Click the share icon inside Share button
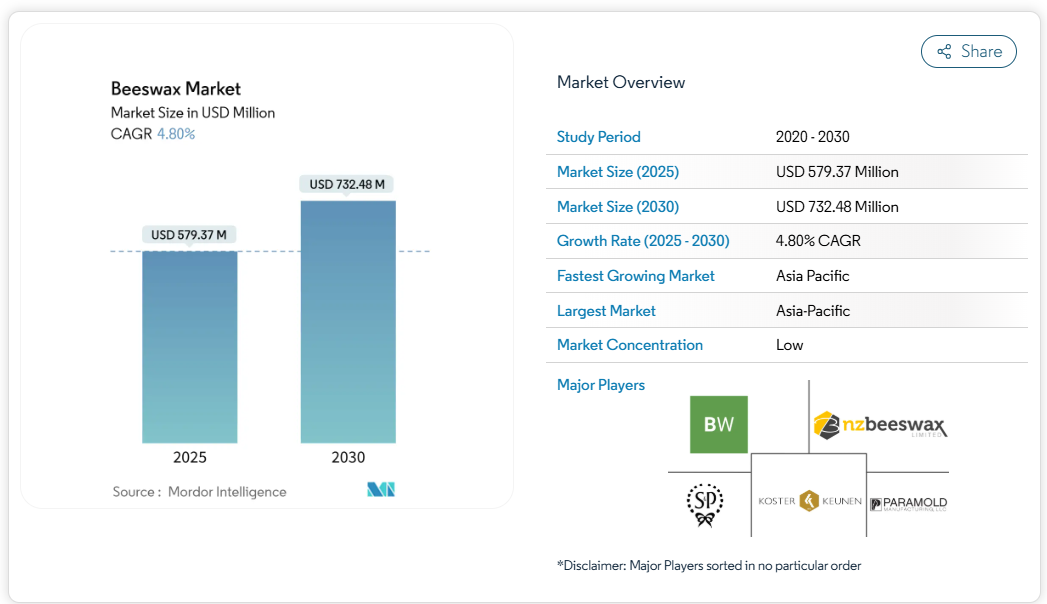Image resolution: width=1047 pixels, height=604 pixels. [x=944, y=52]
